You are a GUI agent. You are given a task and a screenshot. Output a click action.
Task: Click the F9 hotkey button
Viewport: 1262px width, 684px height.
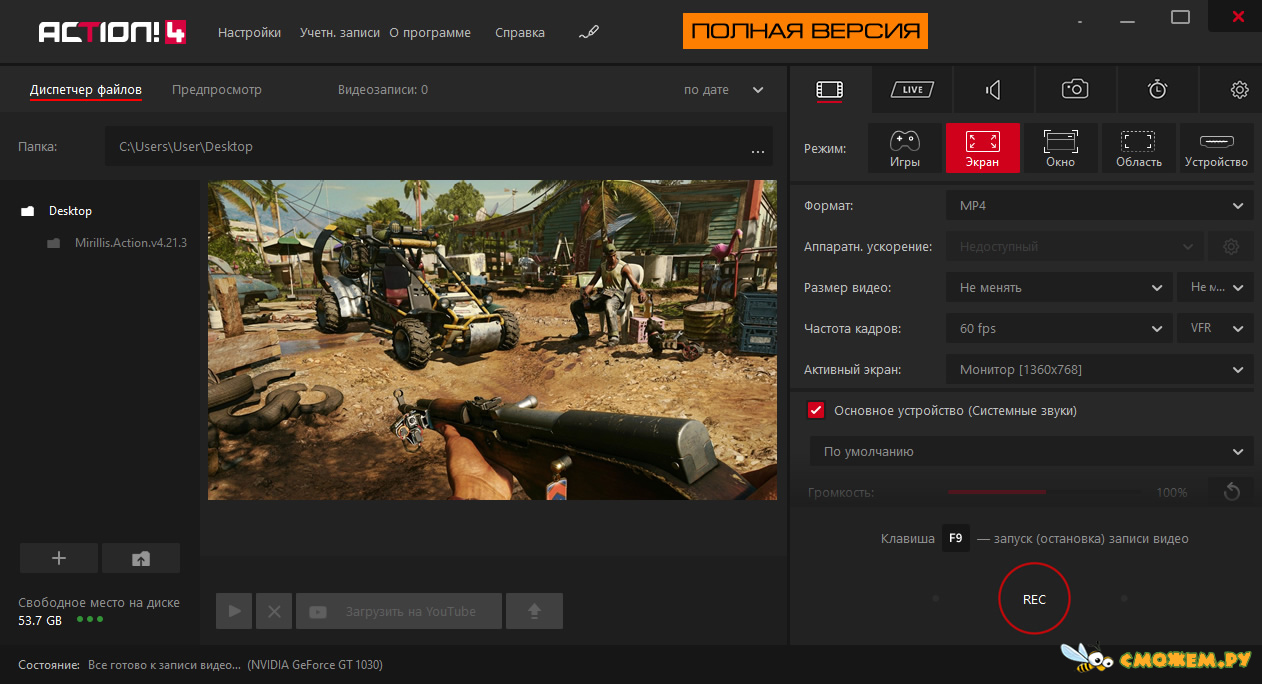pyautogui.click(x=956, y=539)
